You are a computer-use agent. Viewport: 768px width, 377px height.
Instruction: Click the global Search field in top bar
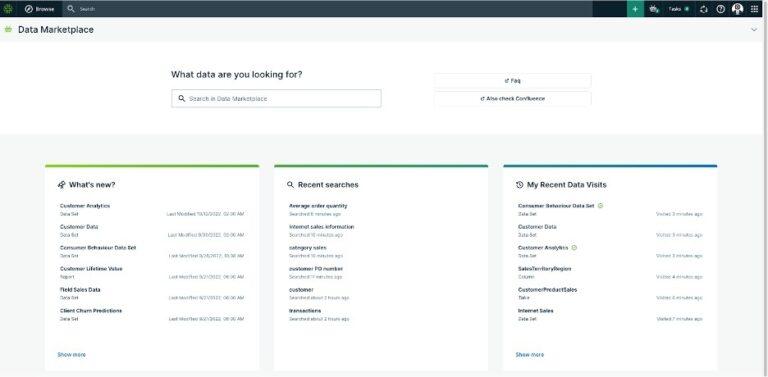pos(328,9)
